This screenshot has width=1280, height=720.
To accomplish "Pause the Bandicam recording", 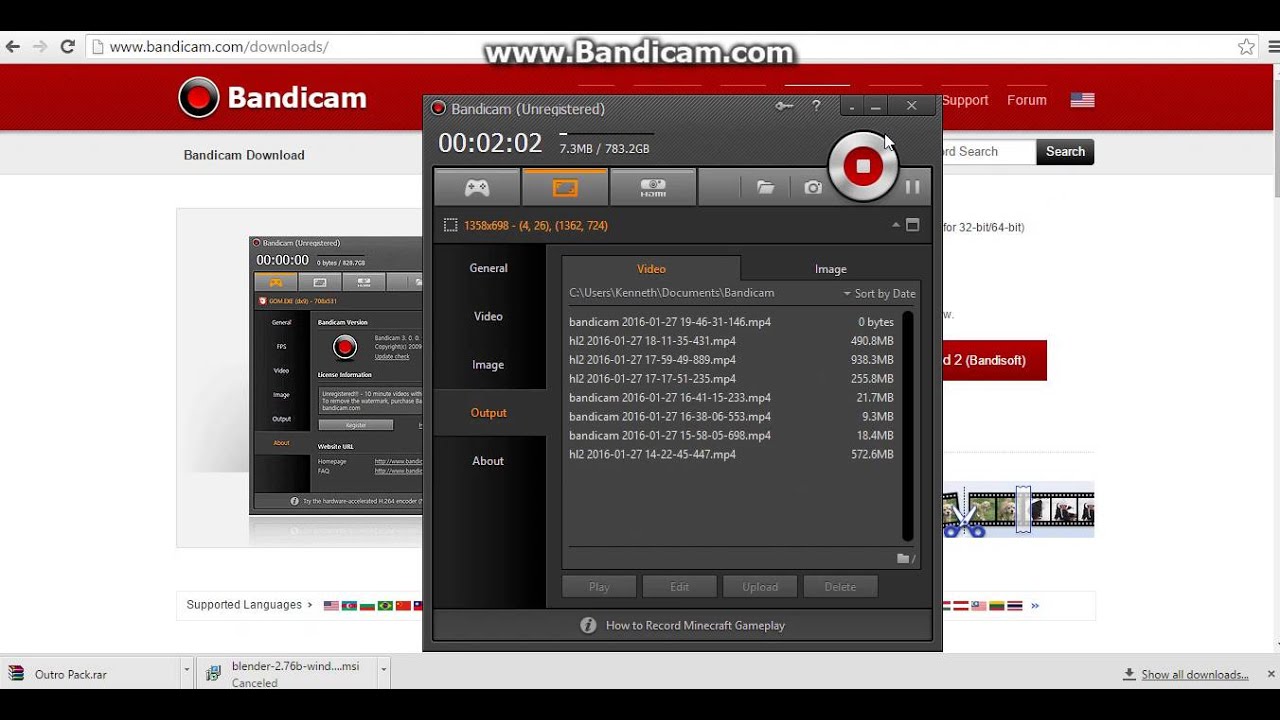I will pyautogui.click(x=912, y=187).
